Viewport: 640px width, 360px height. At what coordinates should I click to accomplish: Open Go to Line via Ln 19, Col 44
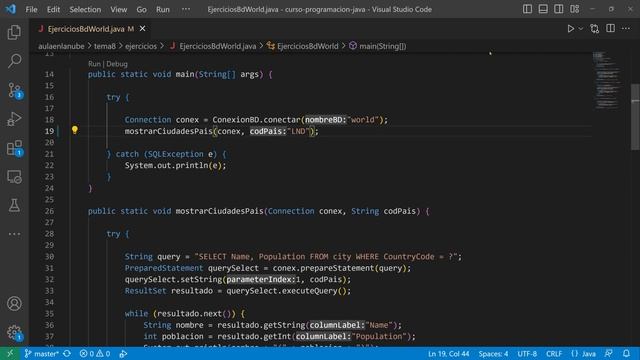449,353
